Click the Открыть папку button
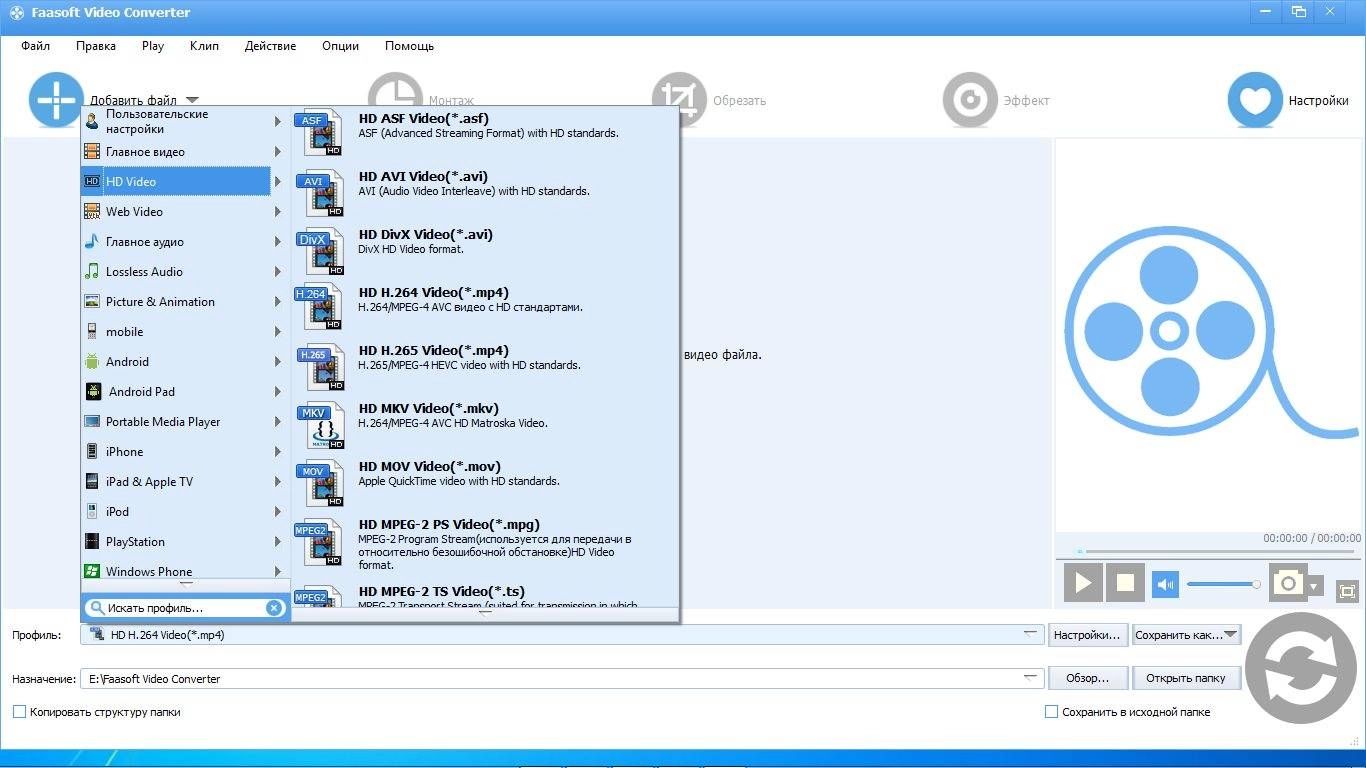 [1186, 678]
